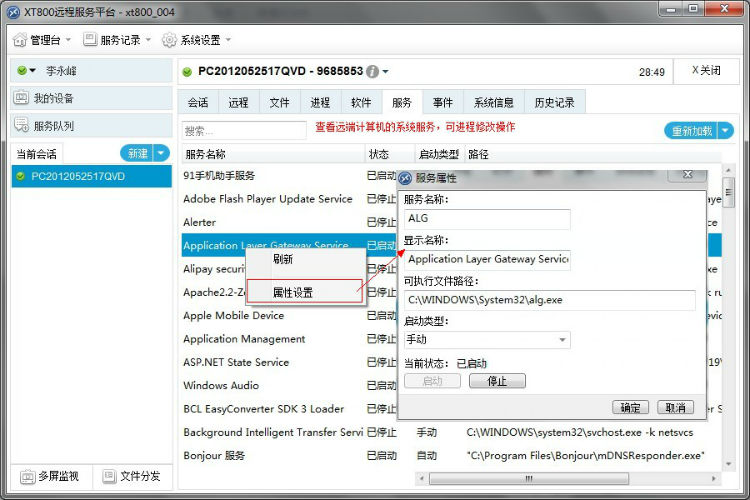
Task: Confirm with the 确定 button
Action: coord(630,407)
